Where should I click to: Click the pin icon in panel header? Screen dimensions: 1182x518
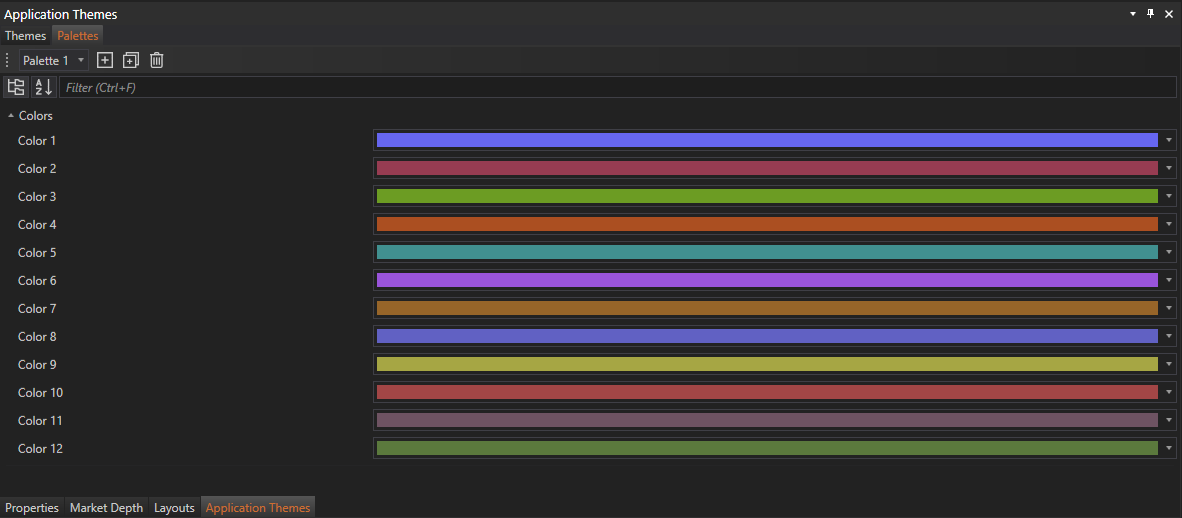pyautogui.click(x=1150, y=14)
